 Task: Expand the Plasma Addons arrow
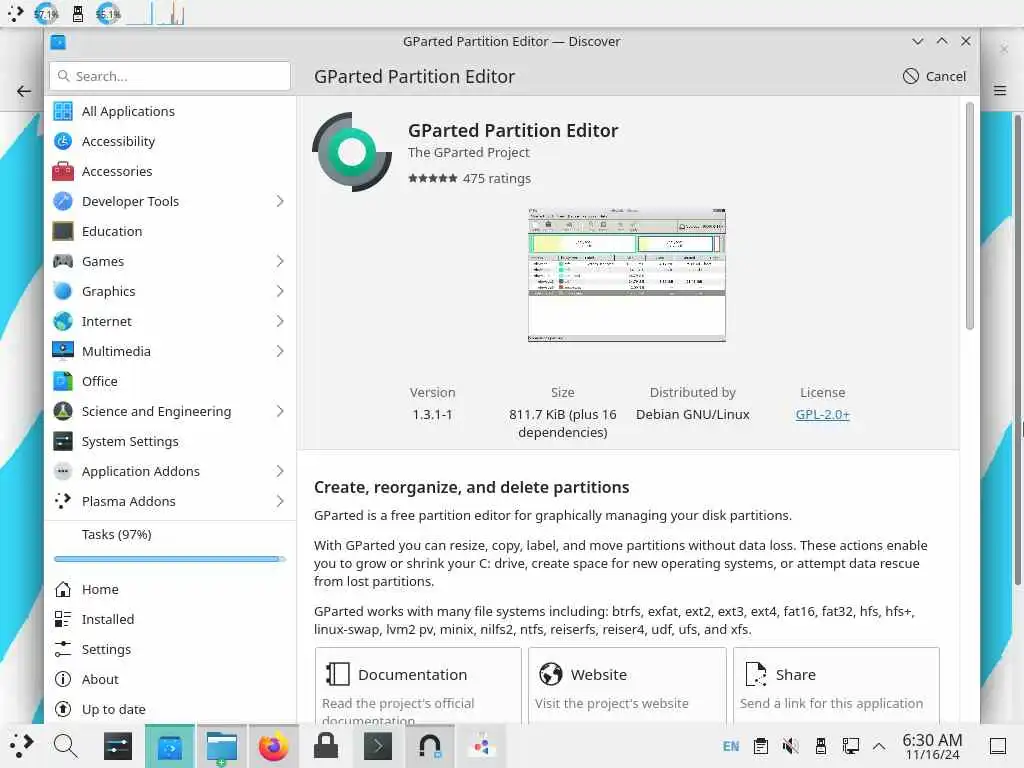[x=280, y=502]
